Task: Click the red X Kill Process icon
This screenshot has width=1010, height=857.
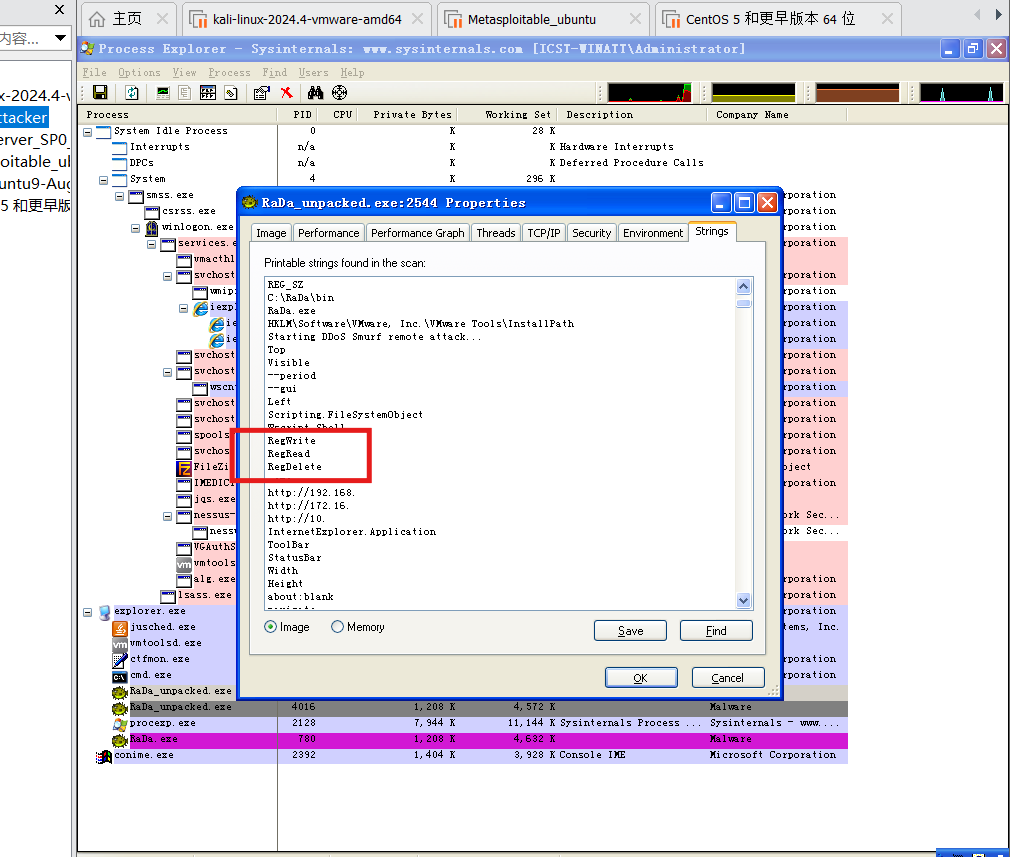Action: [x=287, y=93]
